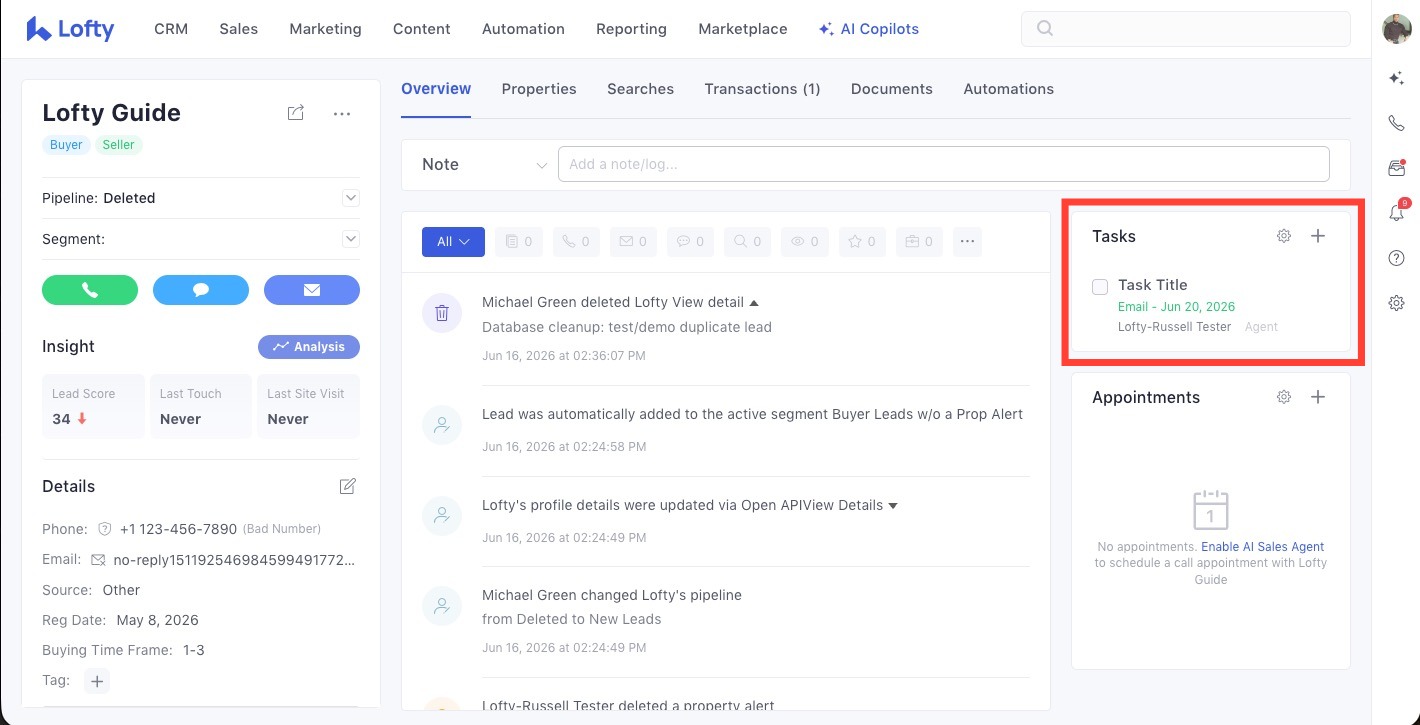Open the dialer phone icon in sidebar
The width and height of the screenshot is (1420, 725).
[1397, 124]
